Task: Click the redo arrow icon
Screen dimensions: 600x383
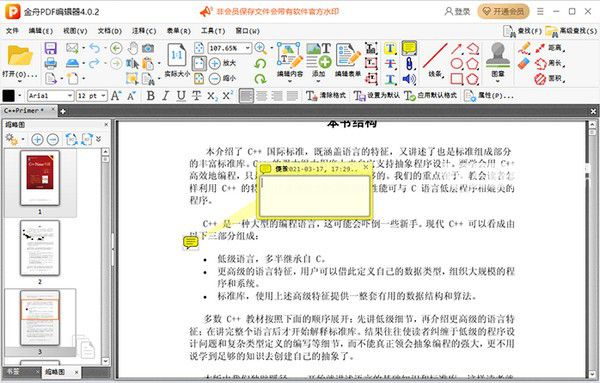Action: [94, 63]
